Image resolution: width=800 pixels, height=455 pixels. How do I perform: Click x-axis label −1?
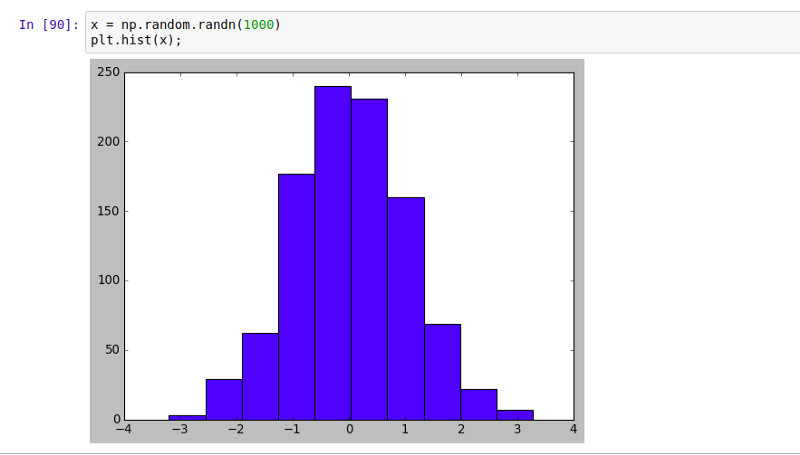[292, 429]
